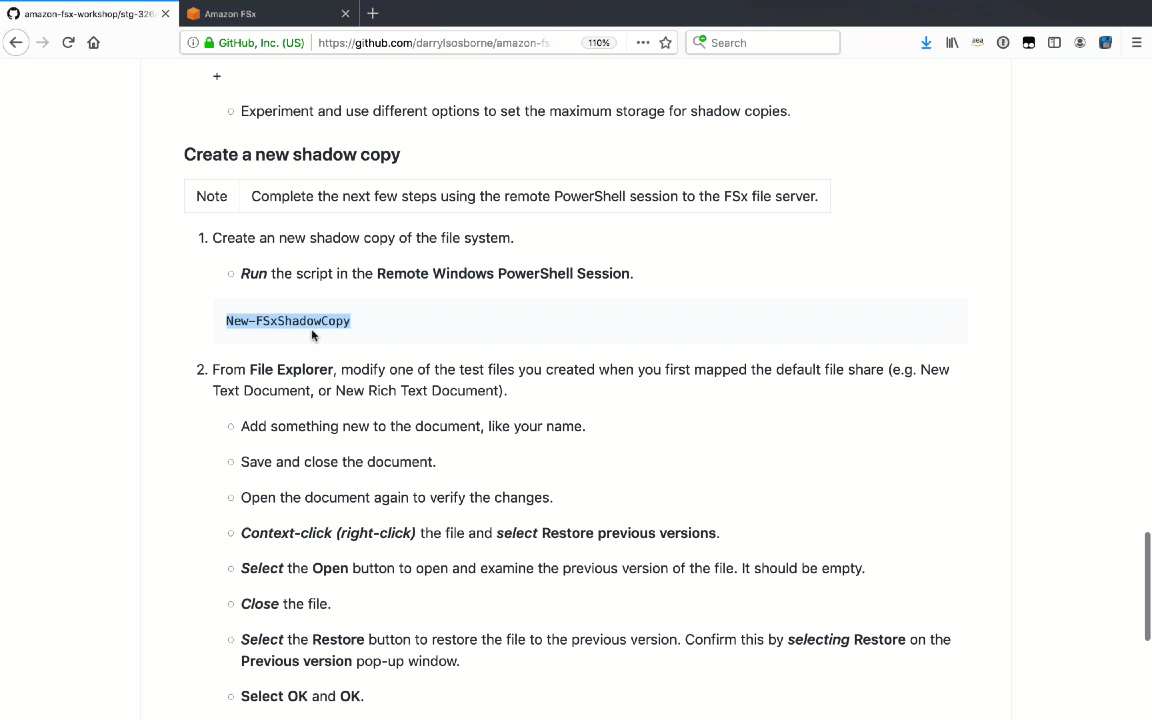Click the search engine magnifier icon

pyautogui.click(x=699, y=42)
